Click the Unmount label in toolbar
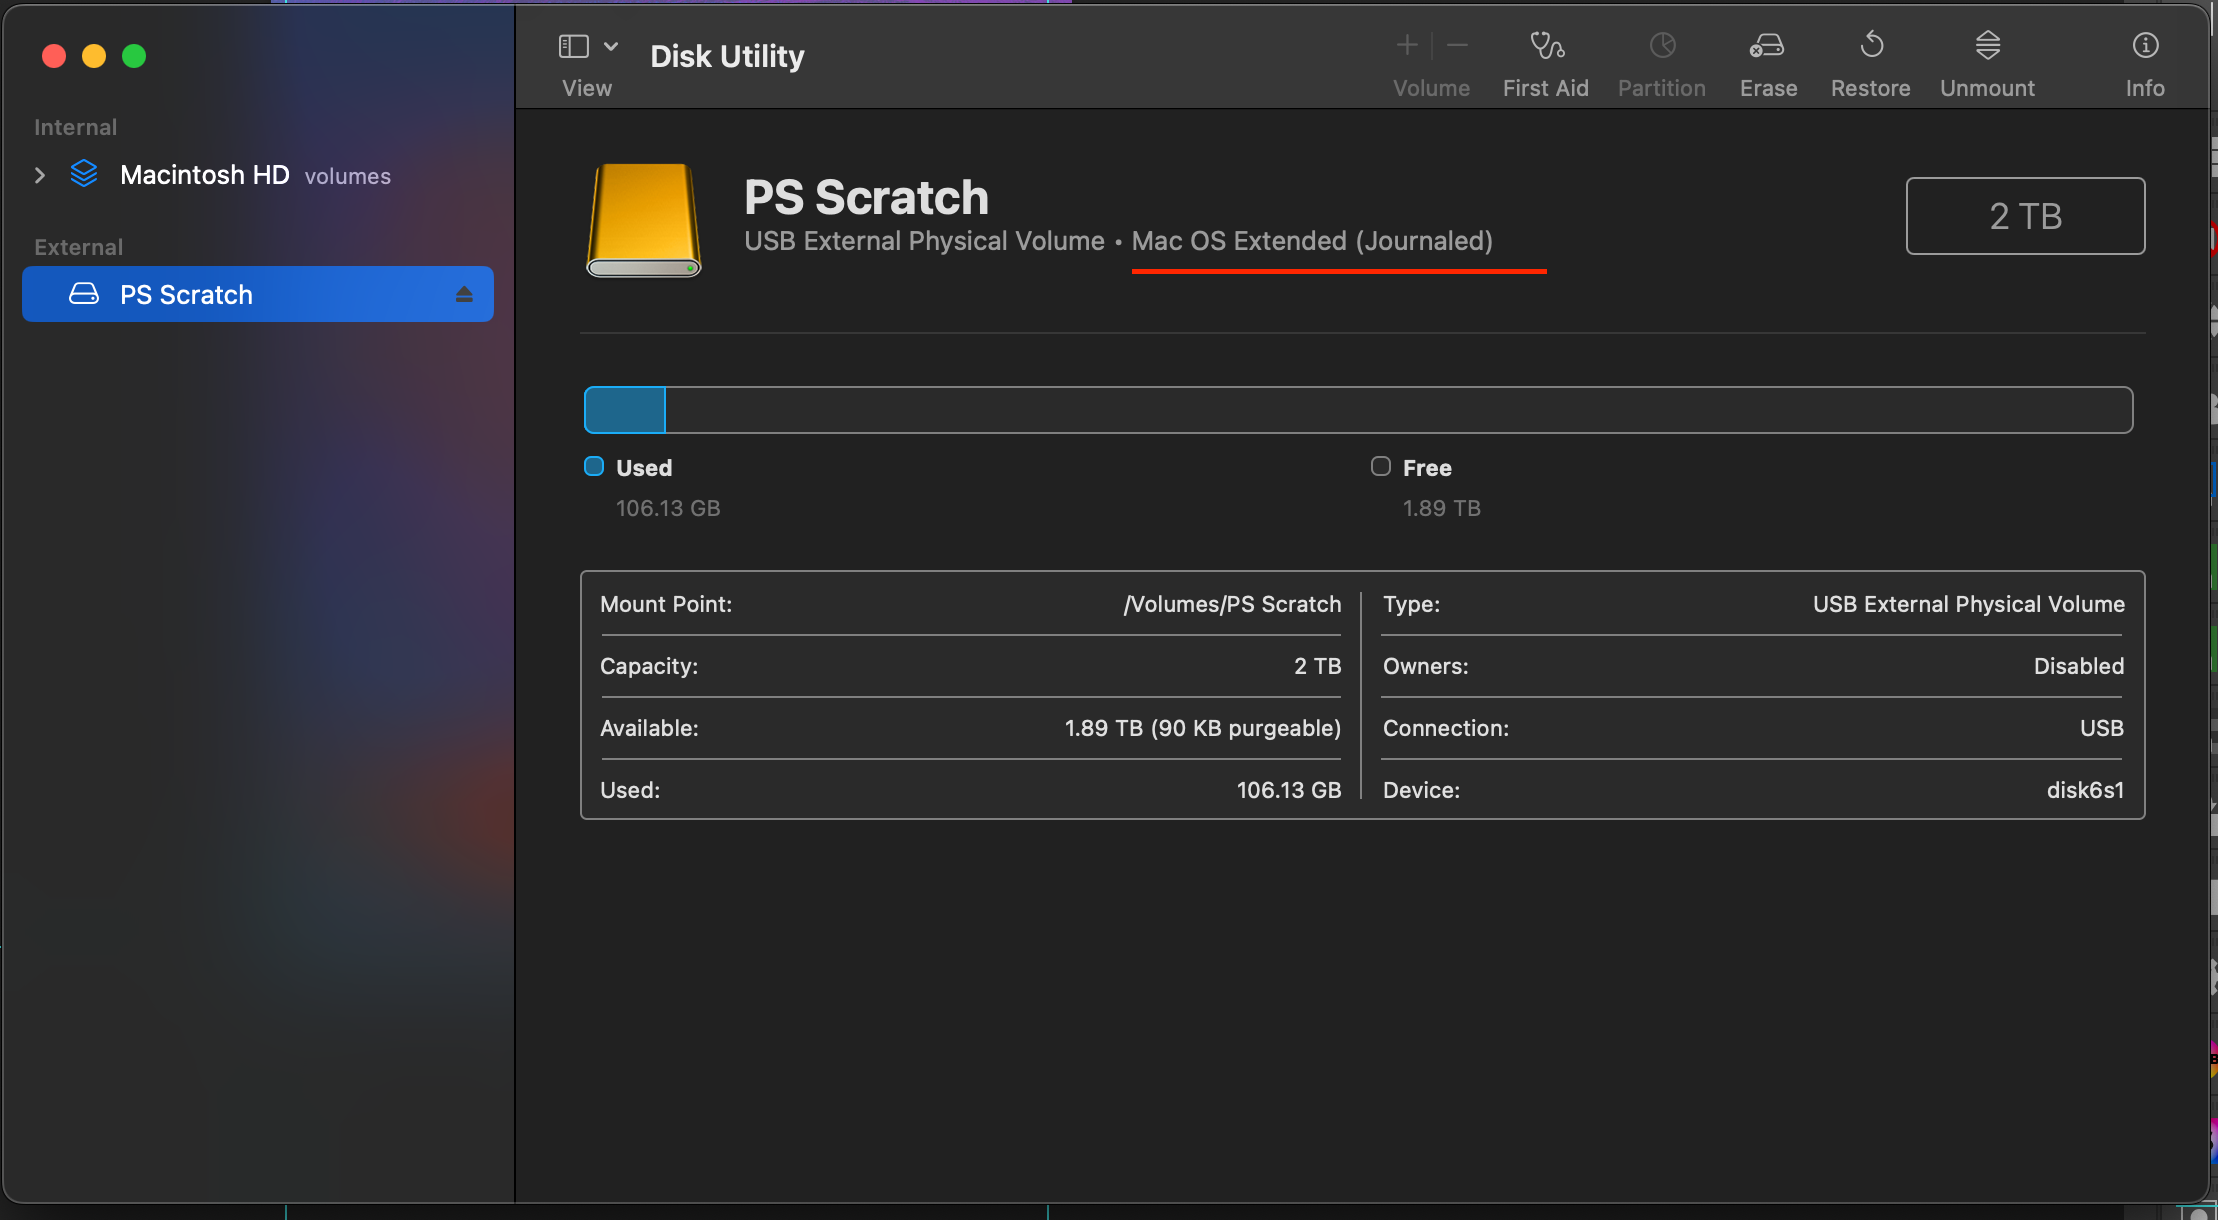Screen dimensions: 2218x1220 pyautogui.click(x=1987, y=88)
